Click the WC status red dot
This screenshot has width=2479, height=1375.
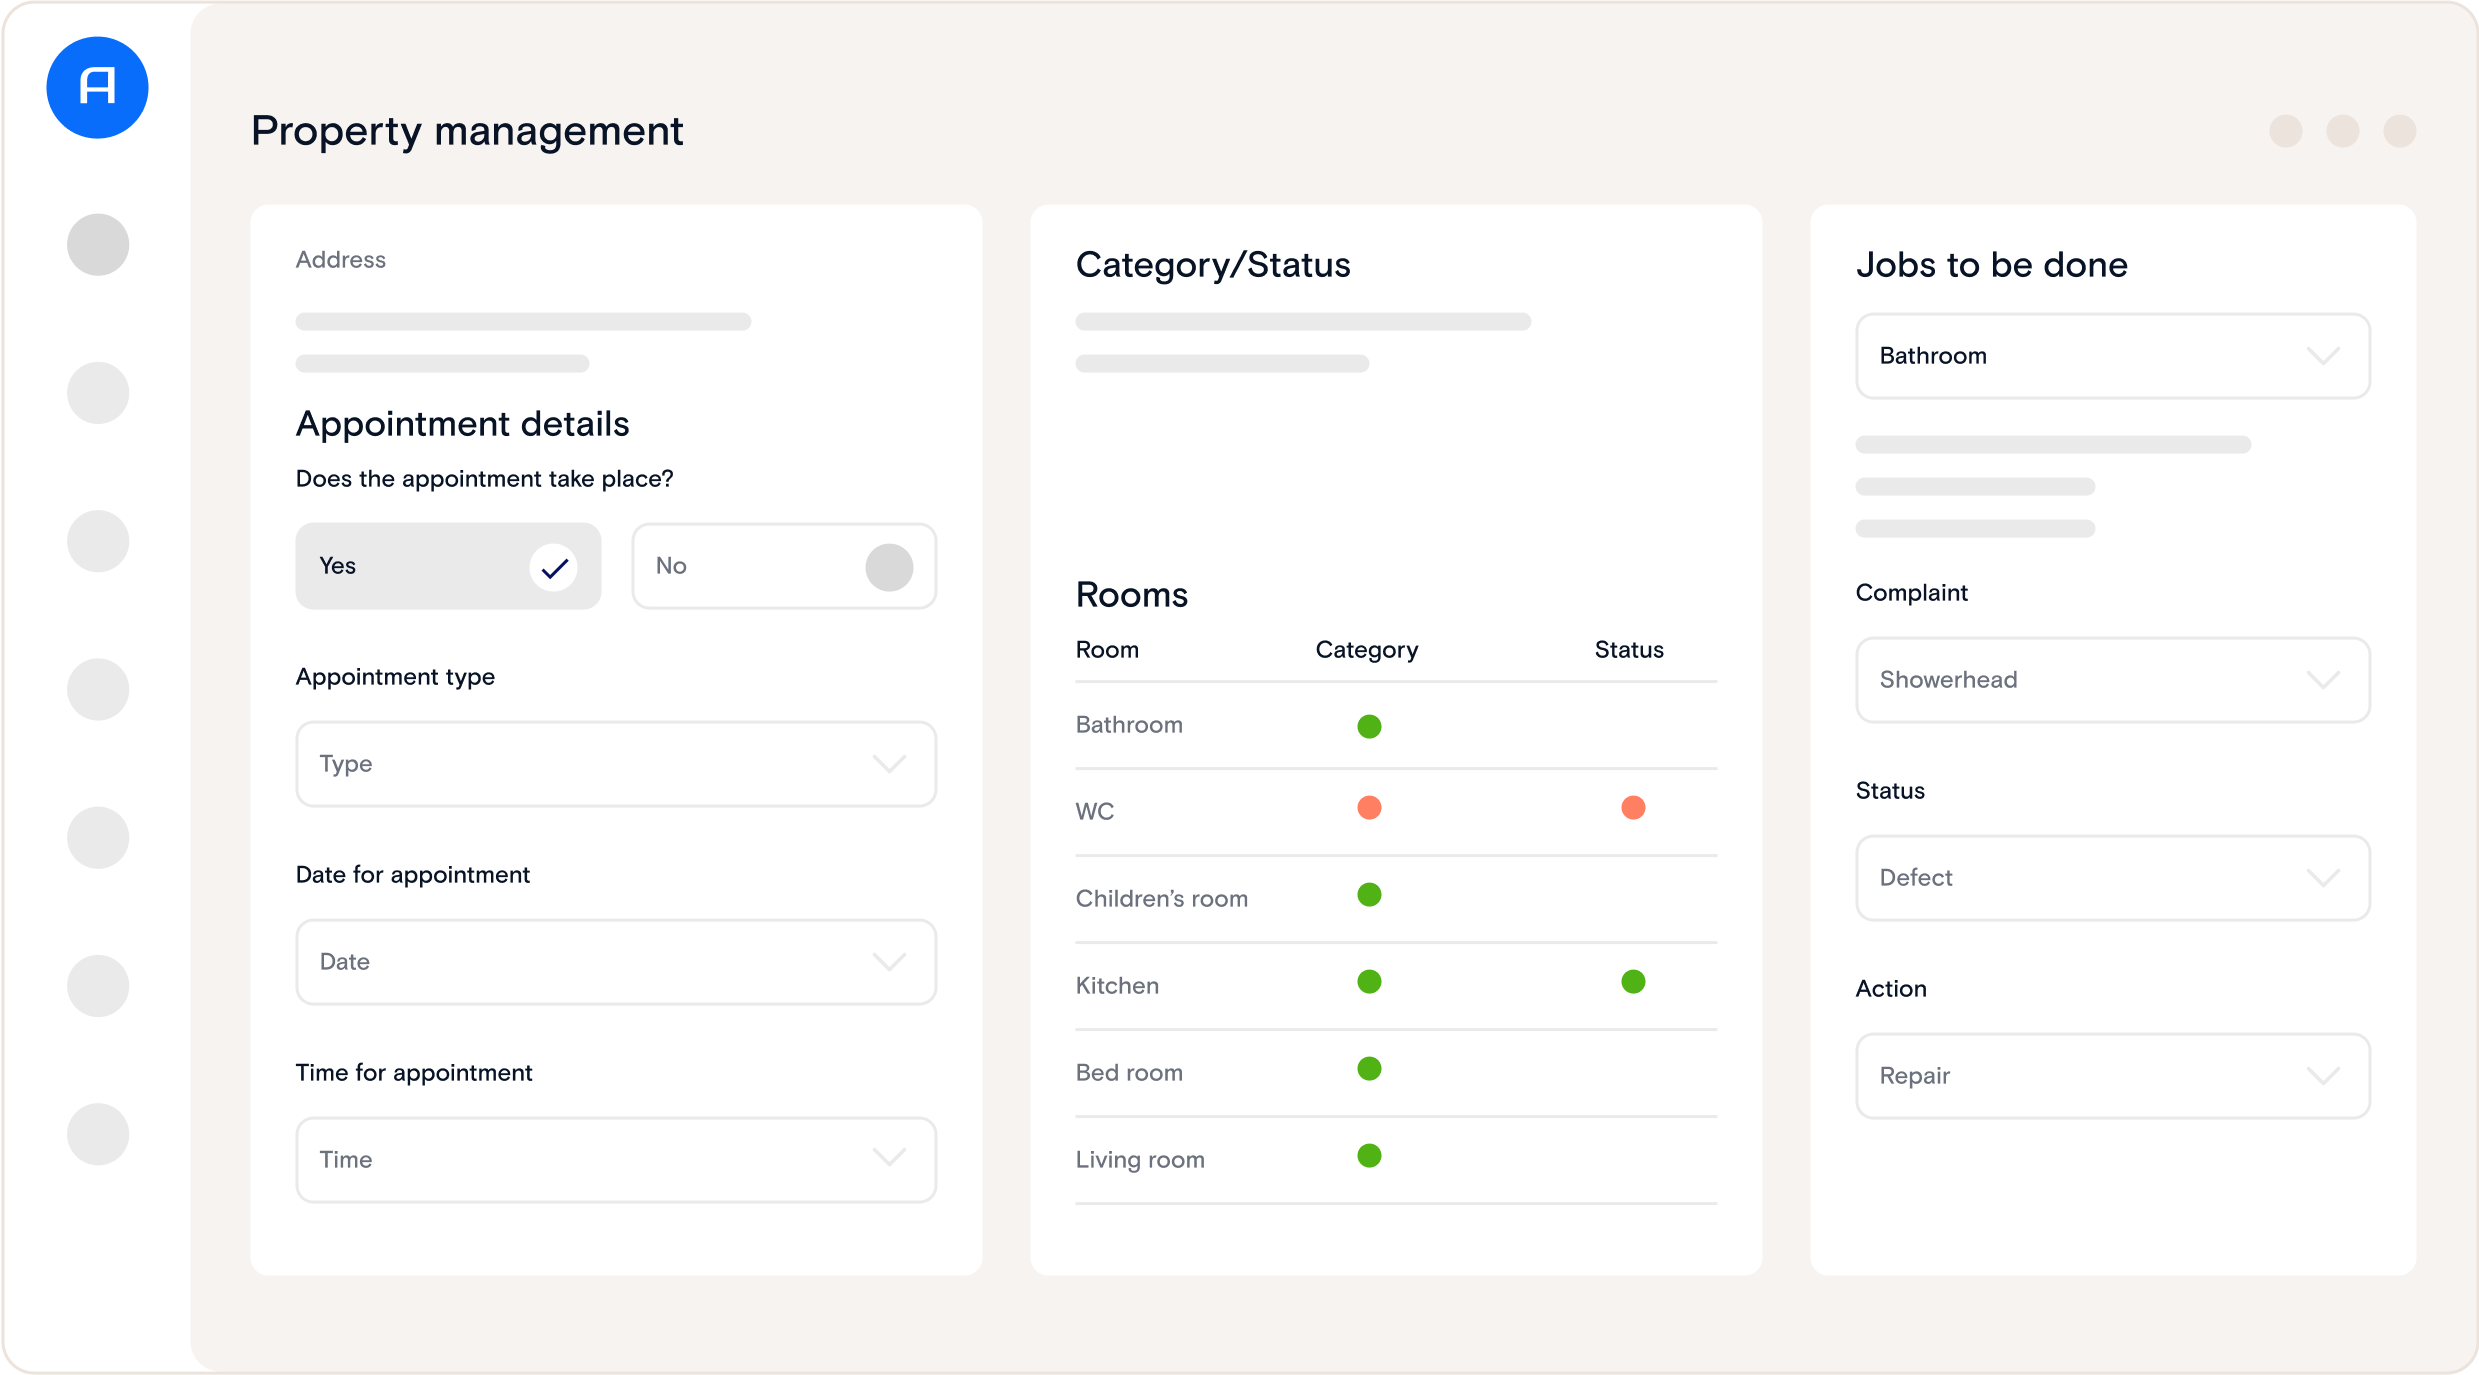tap(1632, 807)
